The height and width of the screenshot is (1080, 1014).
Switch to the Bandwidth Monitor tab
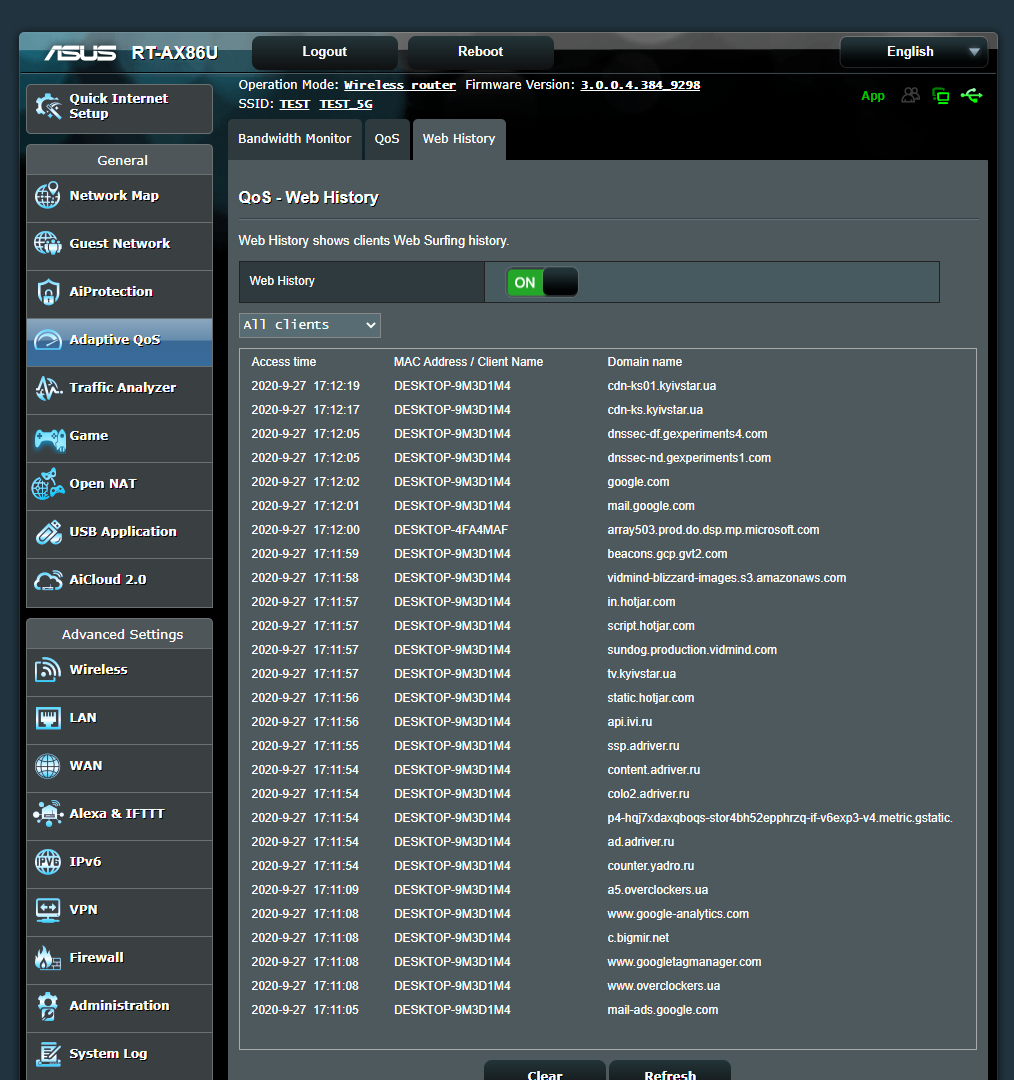[294, 139]
